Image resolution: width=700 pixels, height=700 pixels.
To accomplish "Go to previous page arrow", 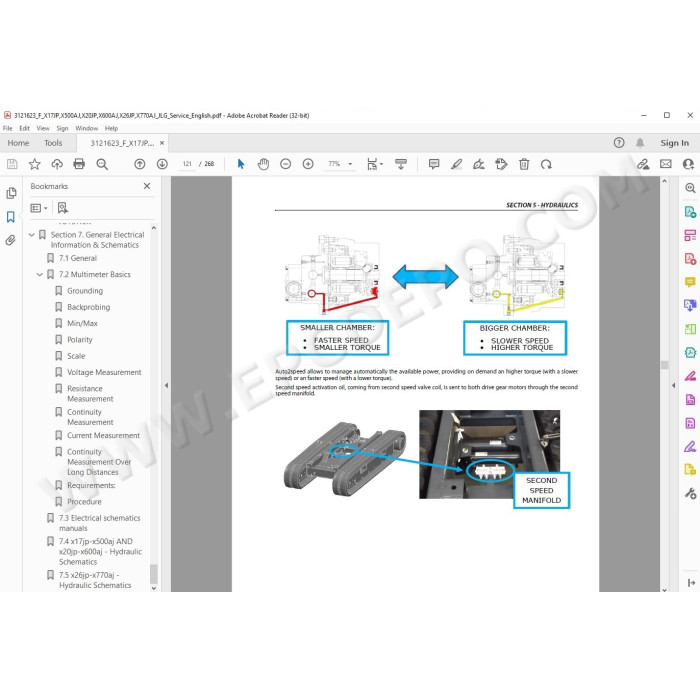I will pyautogui.click(x=140, y=164).
